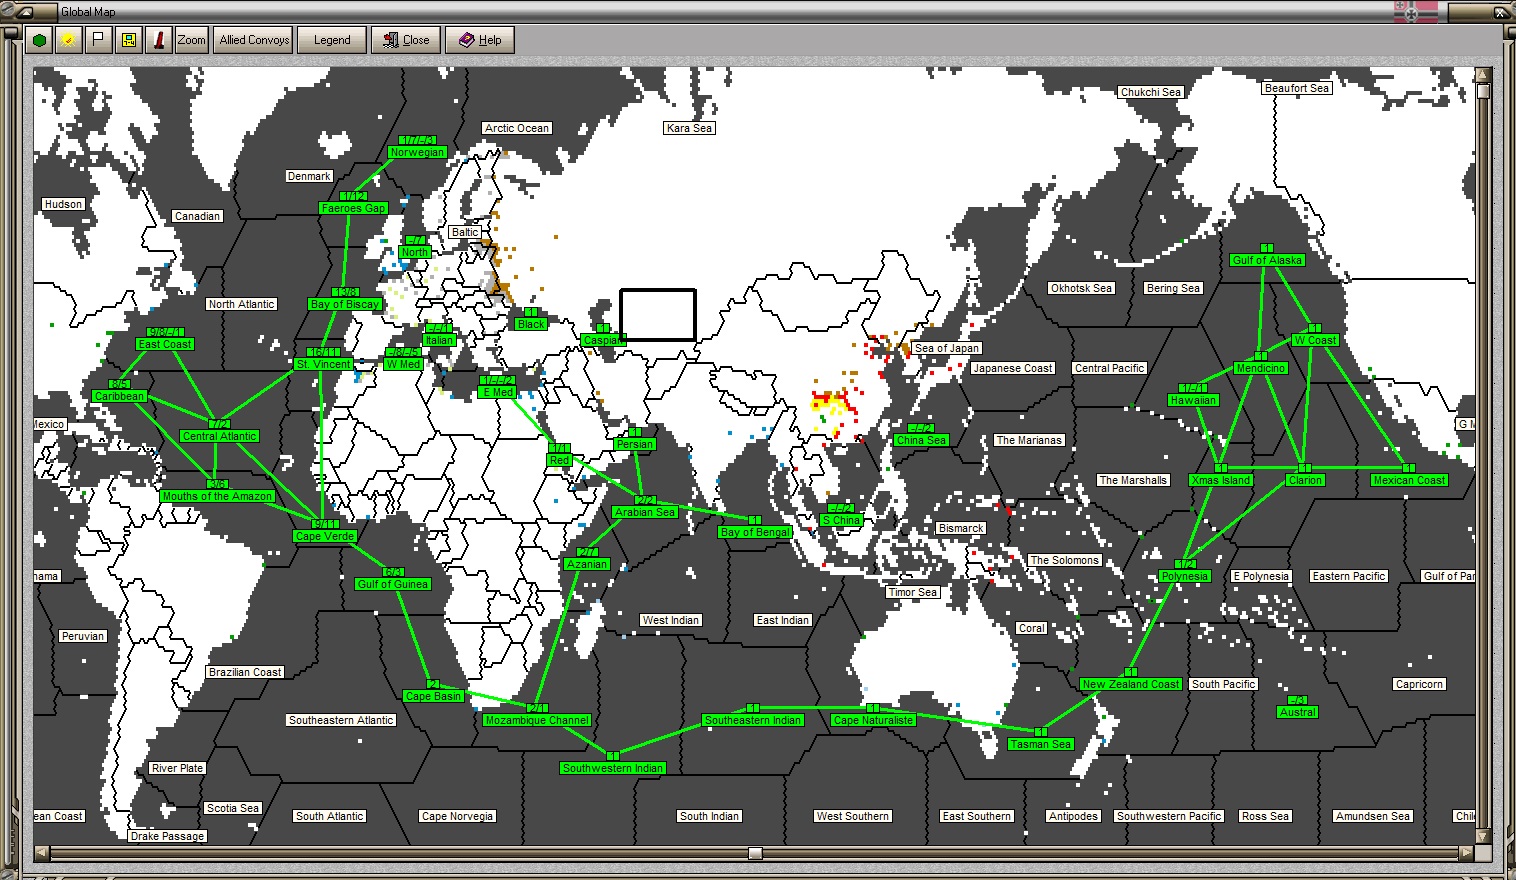Select the Red sea zone label
This screenshot has height=880, width=1516.
click(559, 460)
